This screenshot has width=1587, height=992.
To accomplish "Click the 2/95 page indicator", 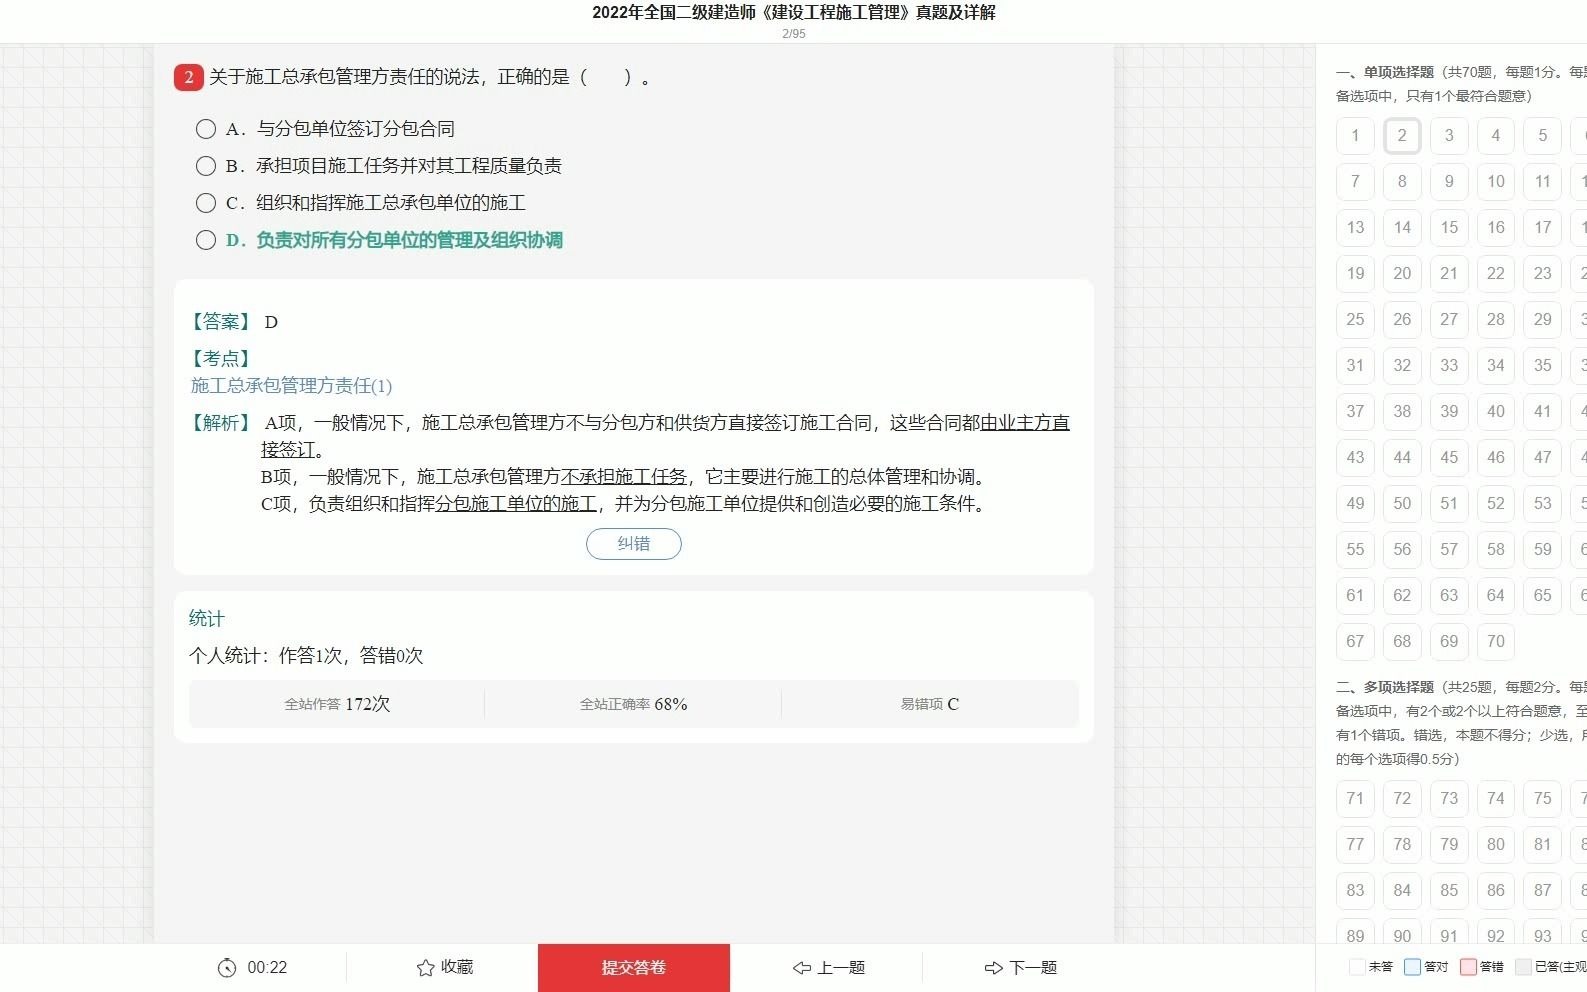I will (794, 34).
